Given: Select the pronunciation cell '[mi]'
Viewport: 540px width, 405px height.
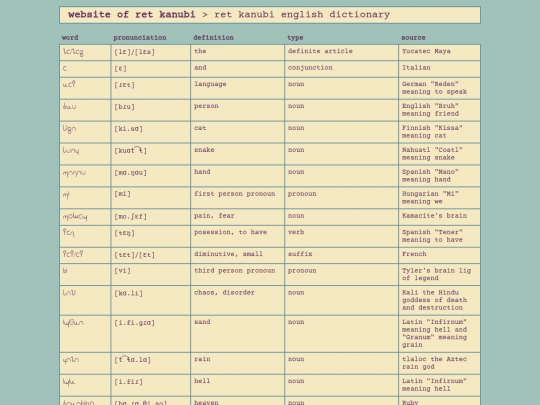Looking at the screenshot, I should [x=150, y=198].
